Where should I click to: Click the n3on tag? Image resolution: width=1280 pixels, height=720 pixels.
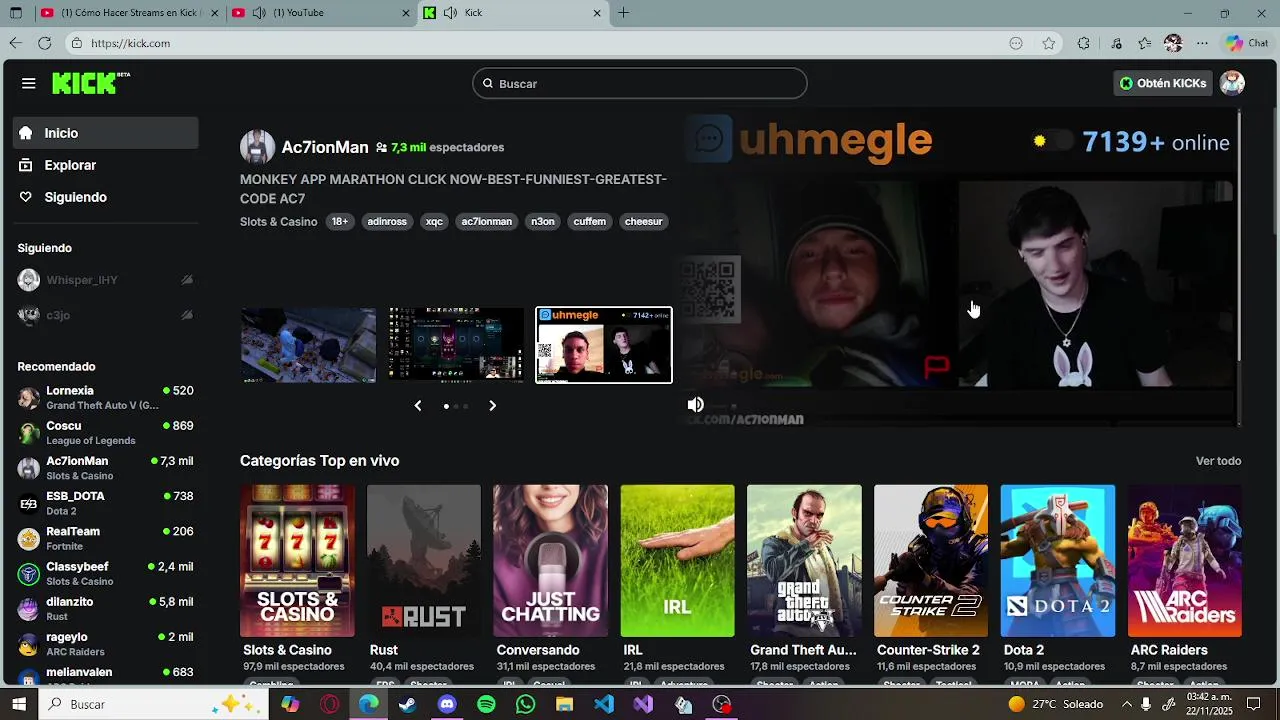pos(543,221)
